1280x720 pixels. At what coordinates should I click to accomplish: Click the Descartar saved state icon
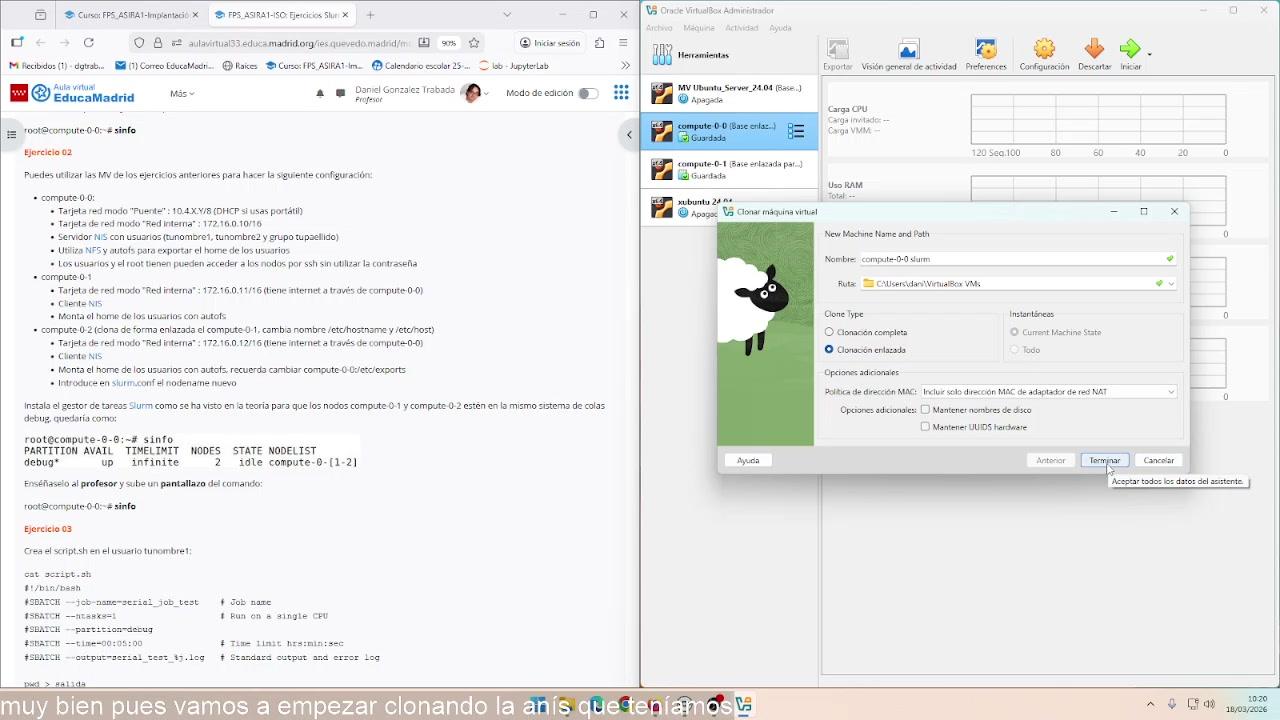click(x=1094, y=55)
